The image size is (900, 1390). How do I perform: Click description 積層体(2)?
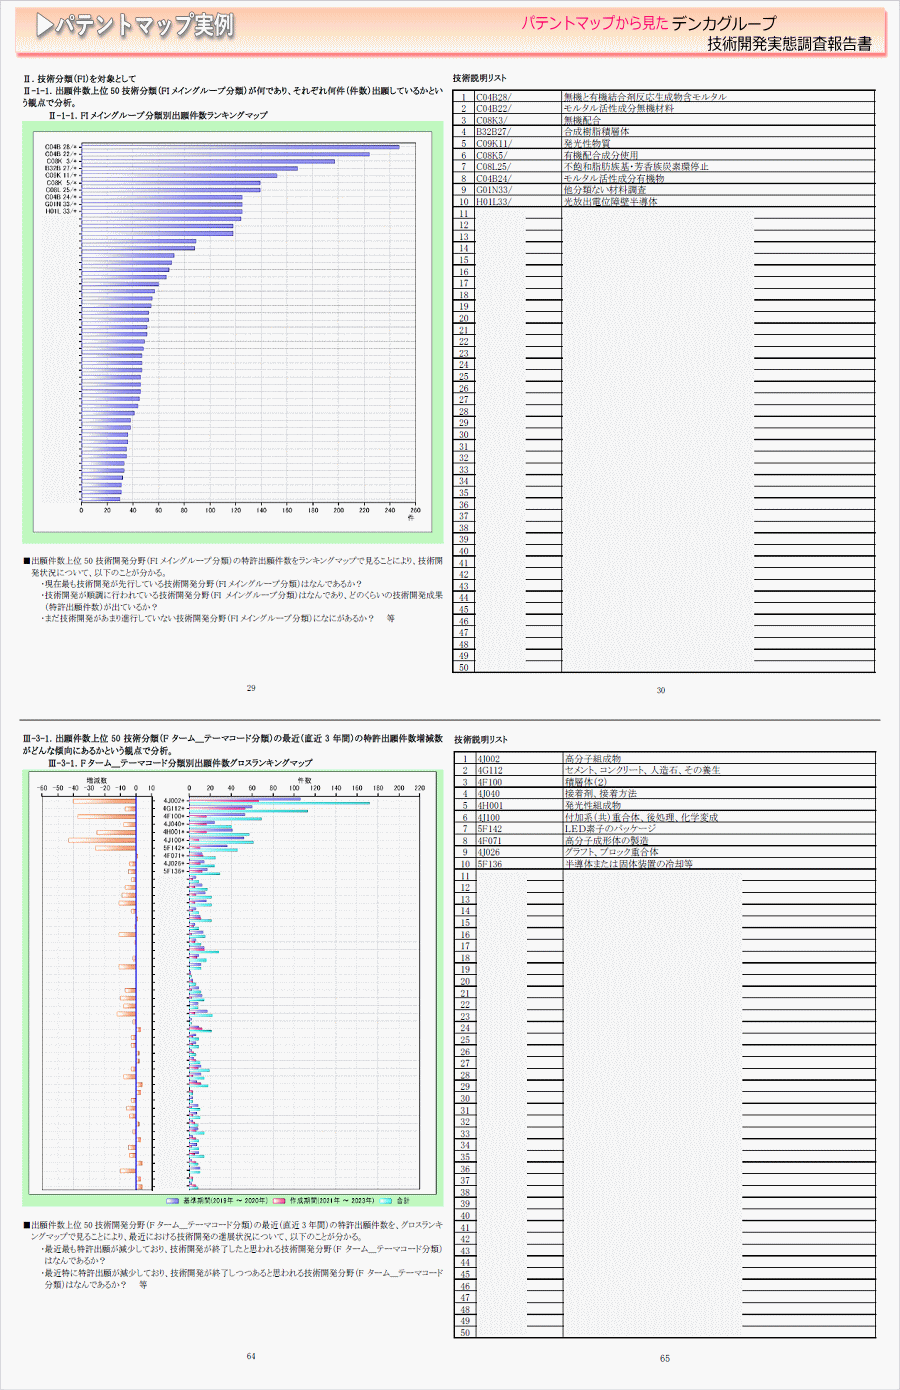[x=586, y=782]
